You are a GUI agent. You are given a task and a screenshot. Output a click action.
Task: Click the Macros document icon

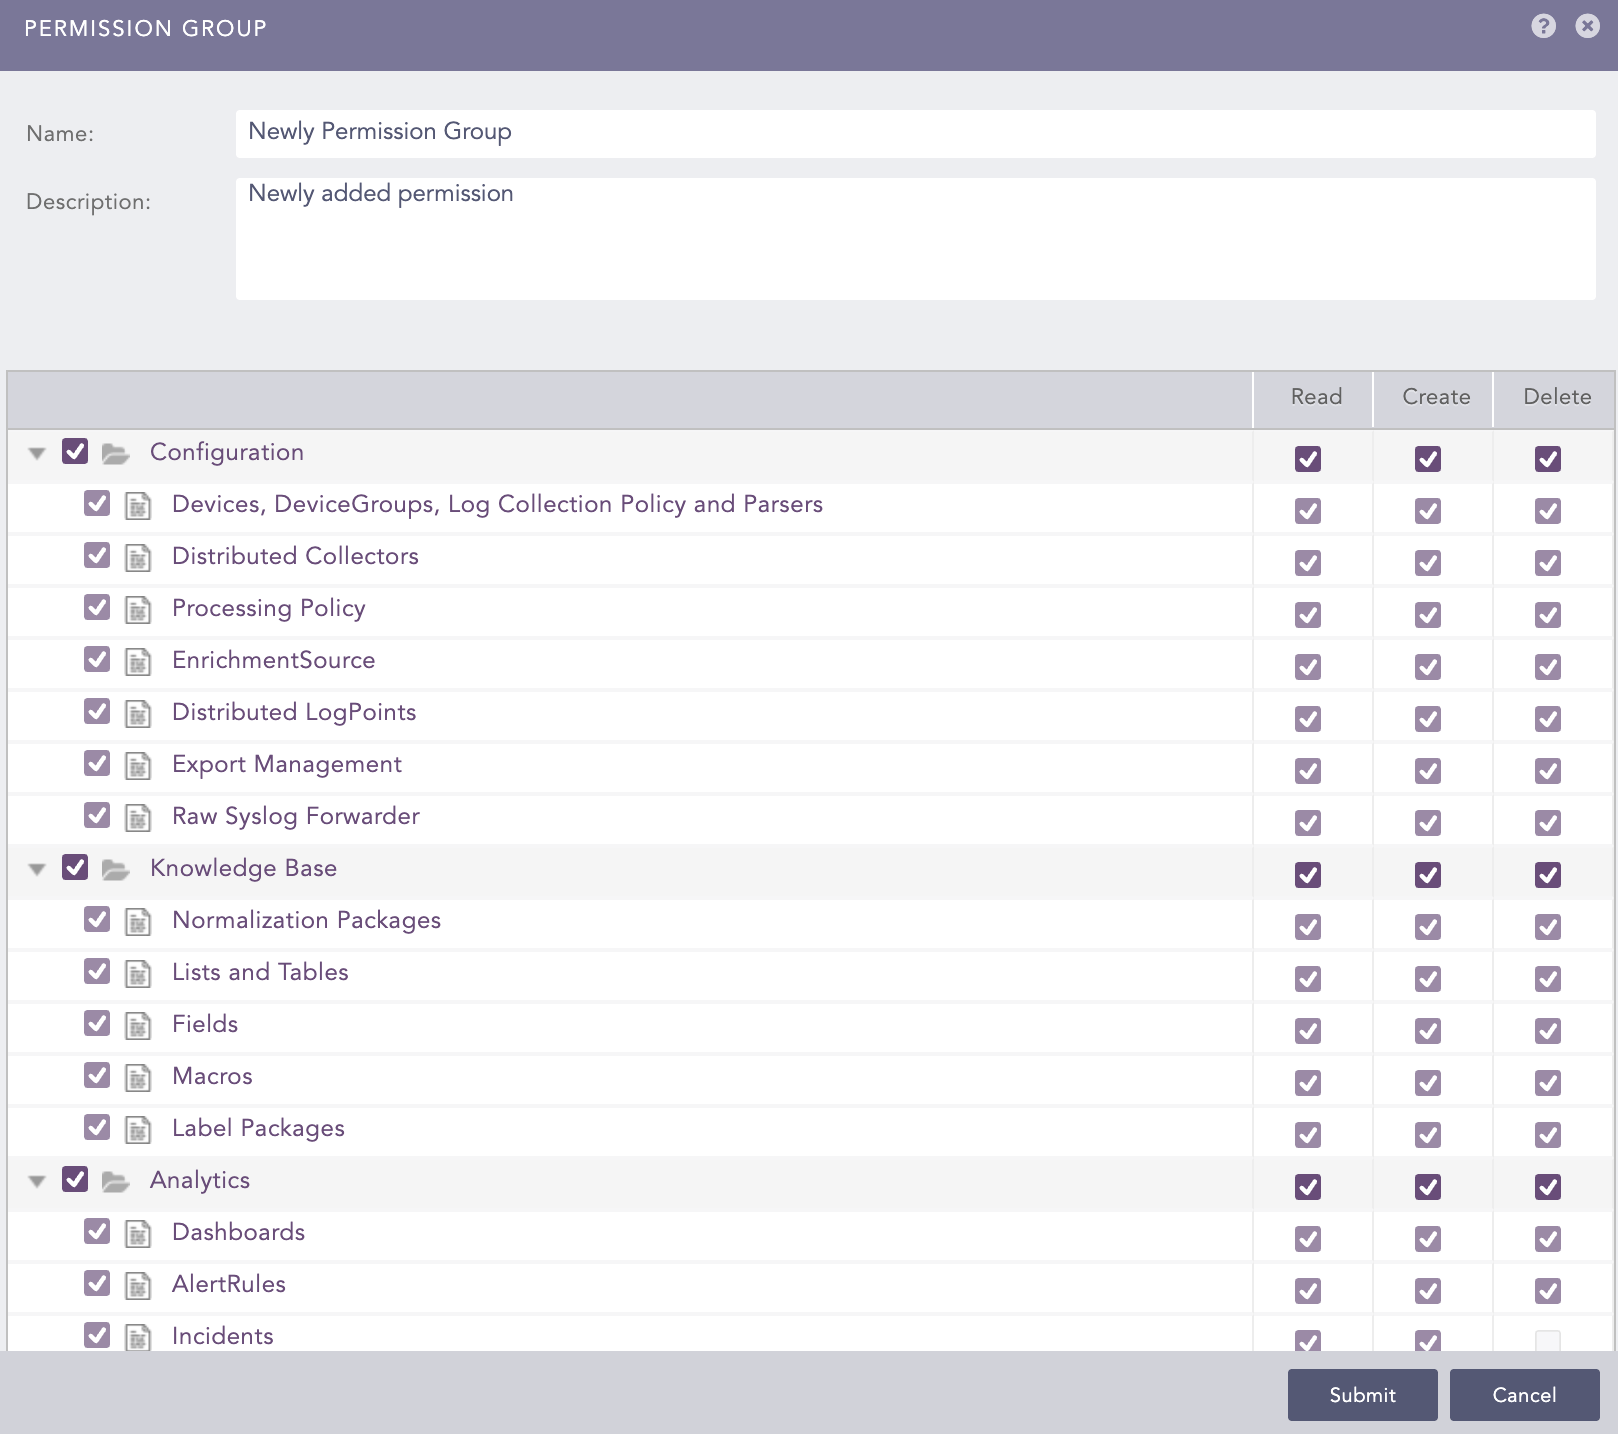[x=138, y=1078]
